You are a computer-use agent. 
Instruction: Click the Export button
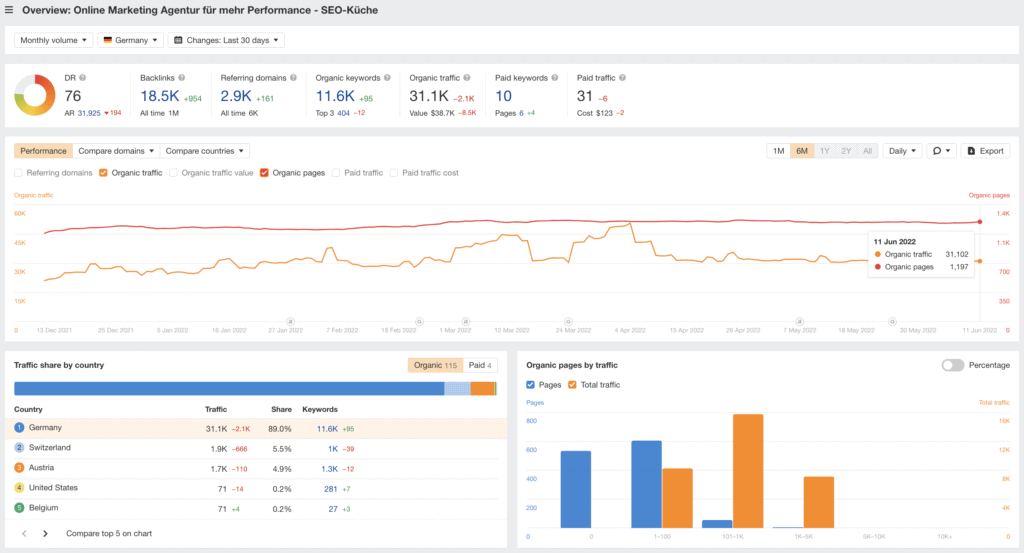(x=985, y=151)
